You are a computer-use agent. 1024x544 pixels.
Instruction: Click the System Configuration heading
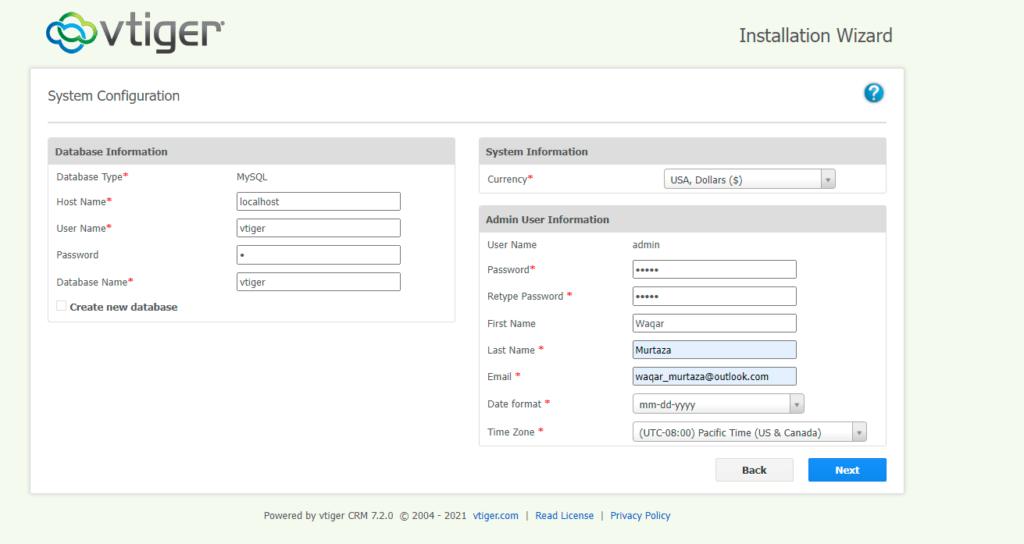pyautogui.click(x=114, y=96)
